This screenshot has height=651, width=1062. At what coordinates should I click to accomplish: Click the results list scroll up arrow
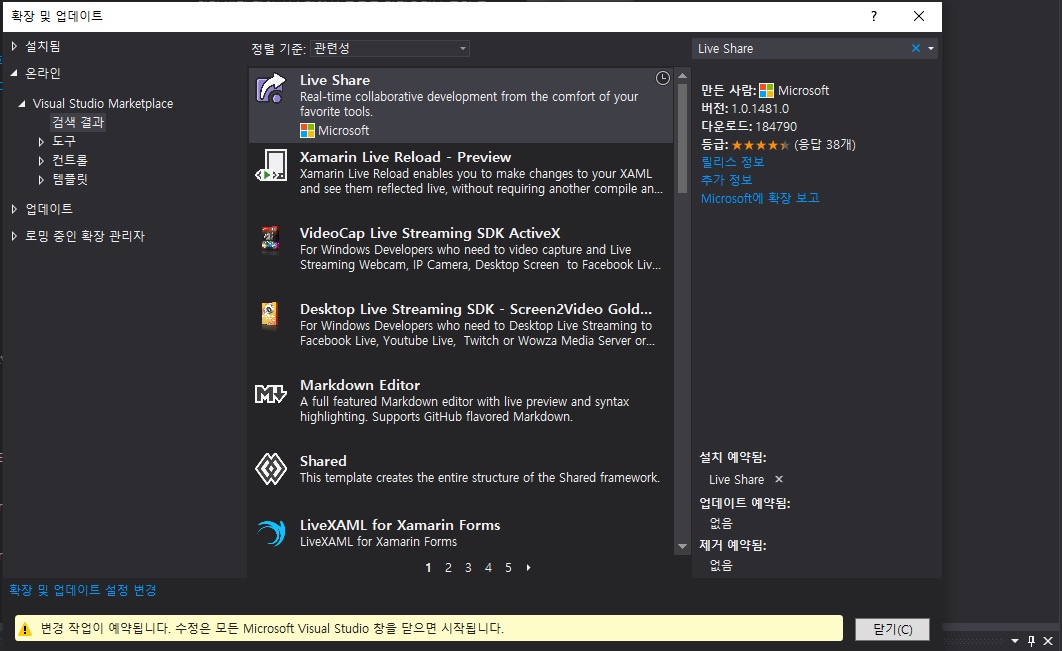pyautogui.click(x=682, y=75)
